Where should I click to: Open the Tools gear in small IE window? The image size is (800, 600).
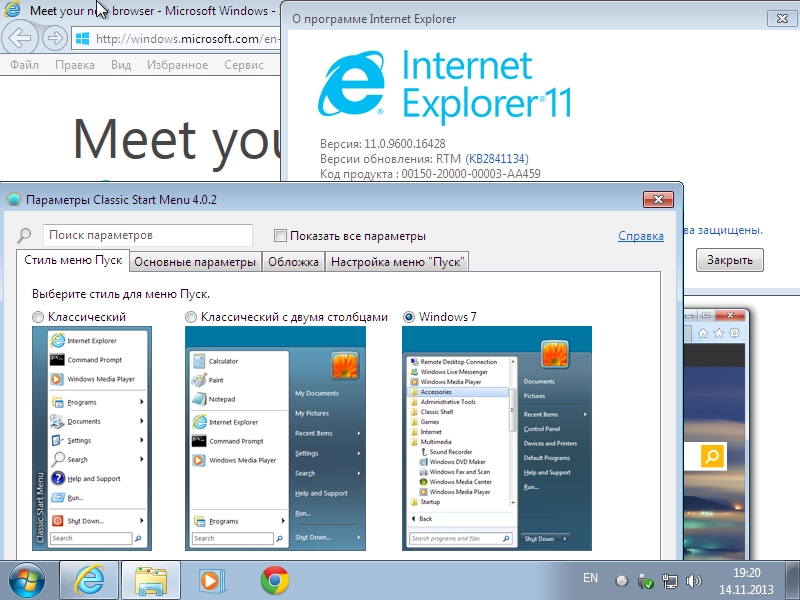pyautogui.click(x=735, y=333)
